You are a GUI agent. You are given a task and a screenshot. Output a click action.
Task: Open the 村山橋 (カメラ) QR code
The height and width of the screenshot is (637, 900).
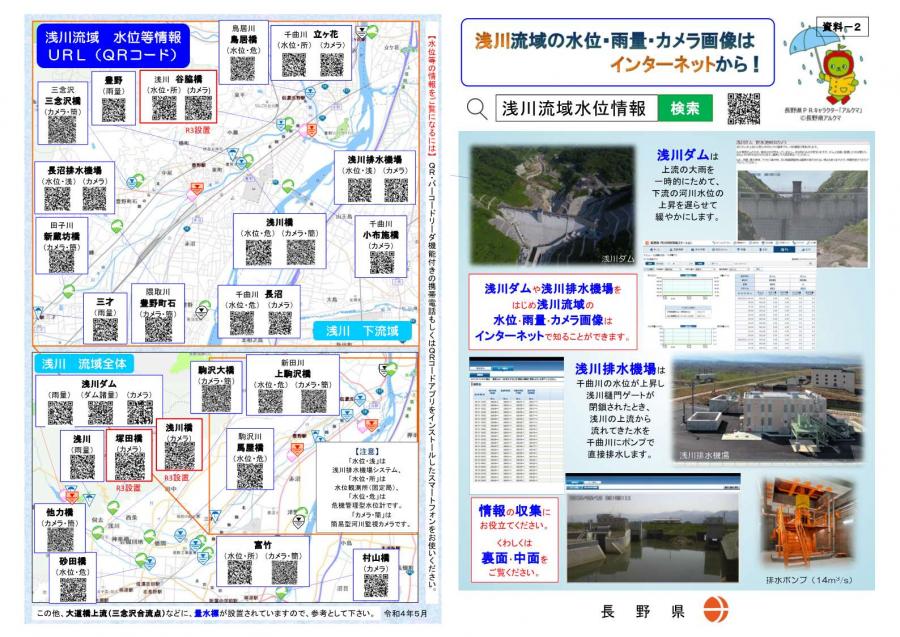376,585
